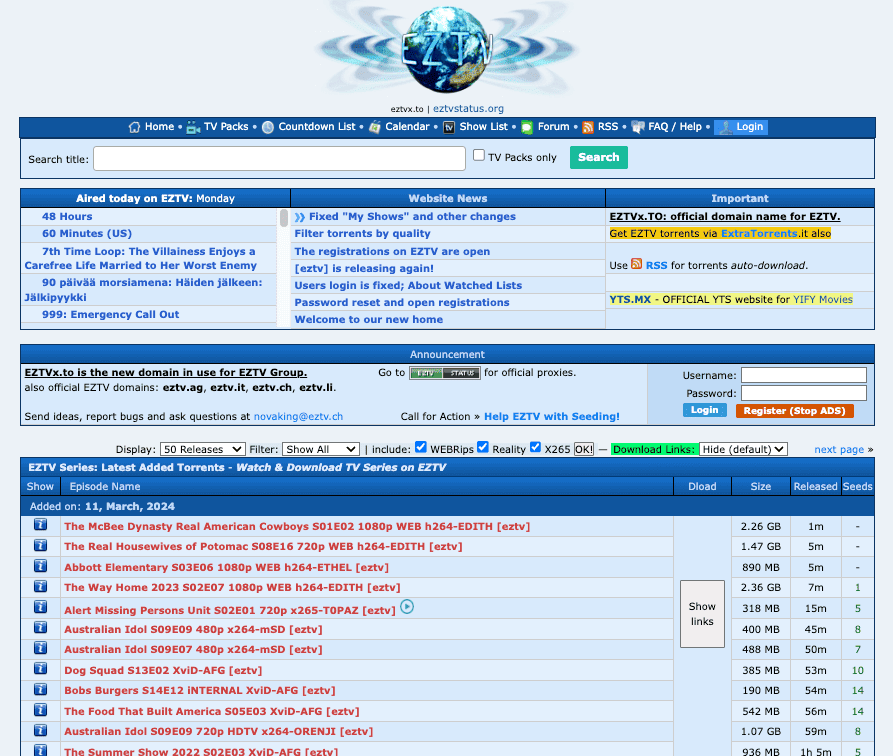The height and width of the screenshot is (756, 893).
Task: Click the OK! filter button
Action: point(584,449)
